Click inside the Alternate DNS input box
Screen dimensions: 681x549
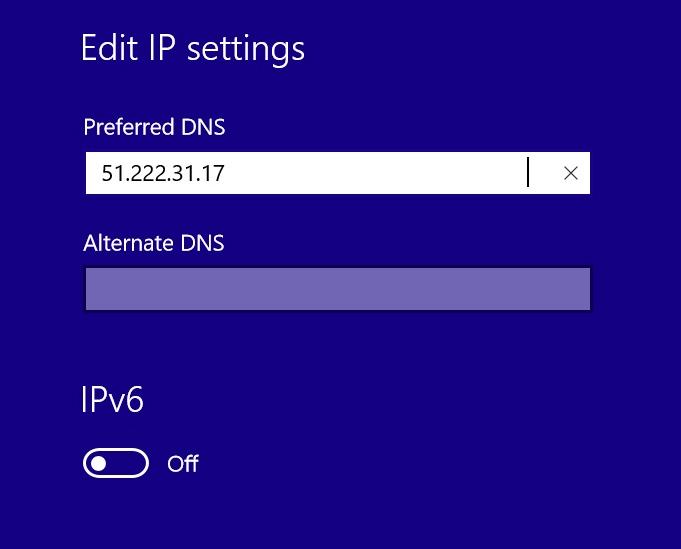click(337, 289)
